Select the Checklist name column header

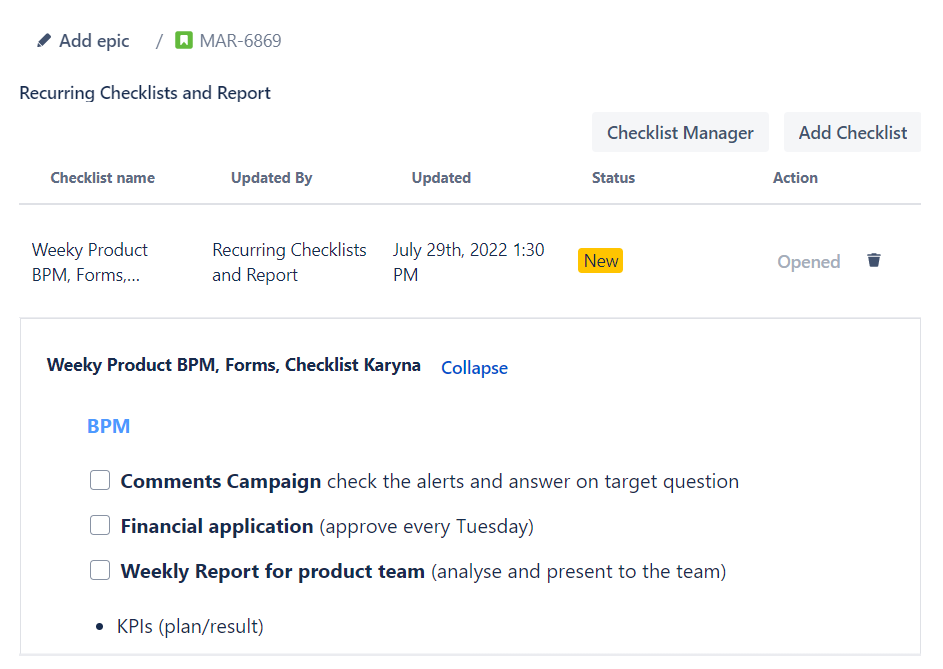(x=103, y=178)
